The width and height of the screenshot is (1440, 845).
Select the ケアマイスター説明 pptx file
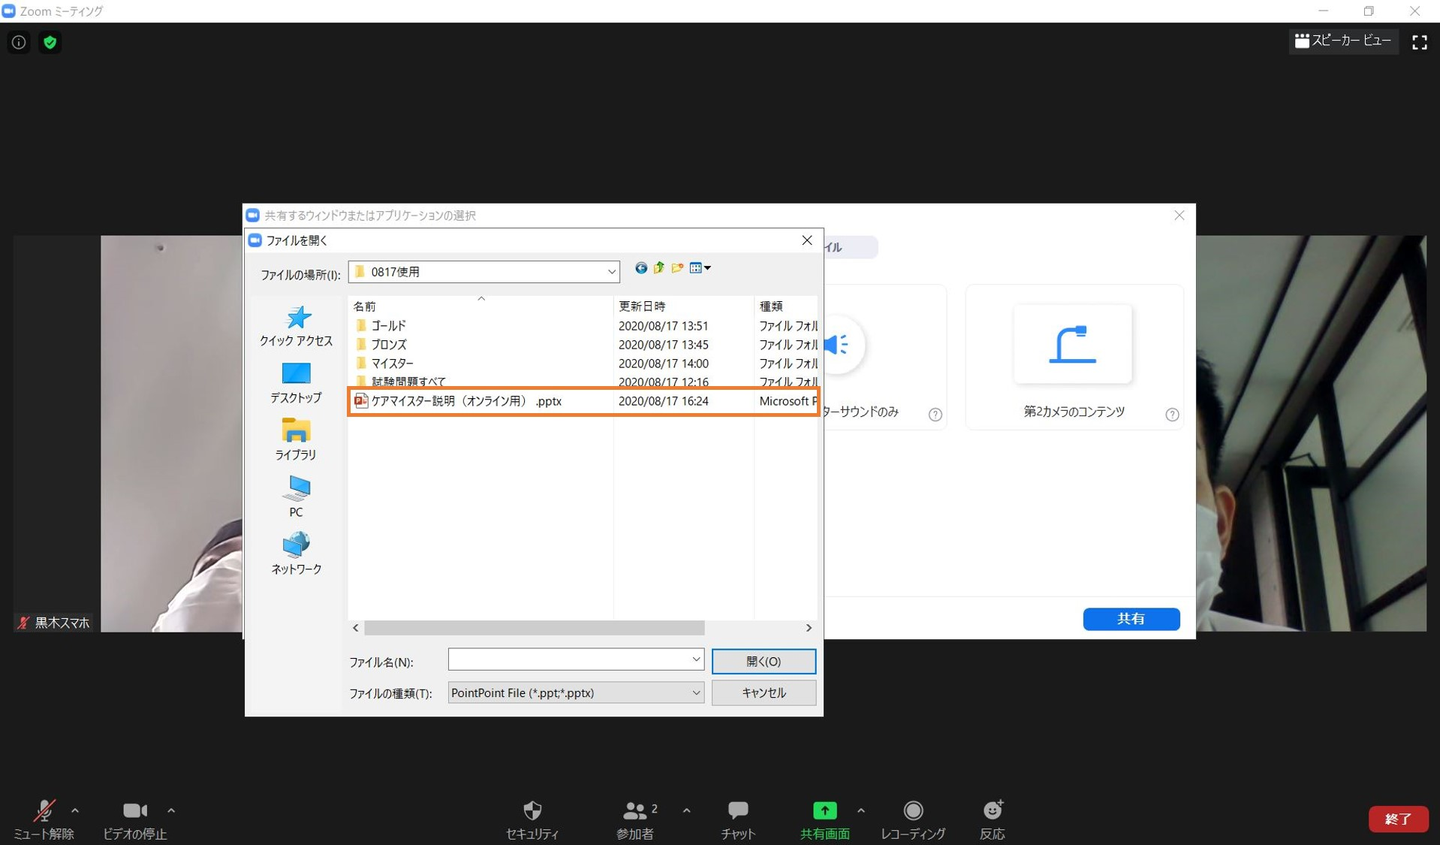tap(466, 401)
